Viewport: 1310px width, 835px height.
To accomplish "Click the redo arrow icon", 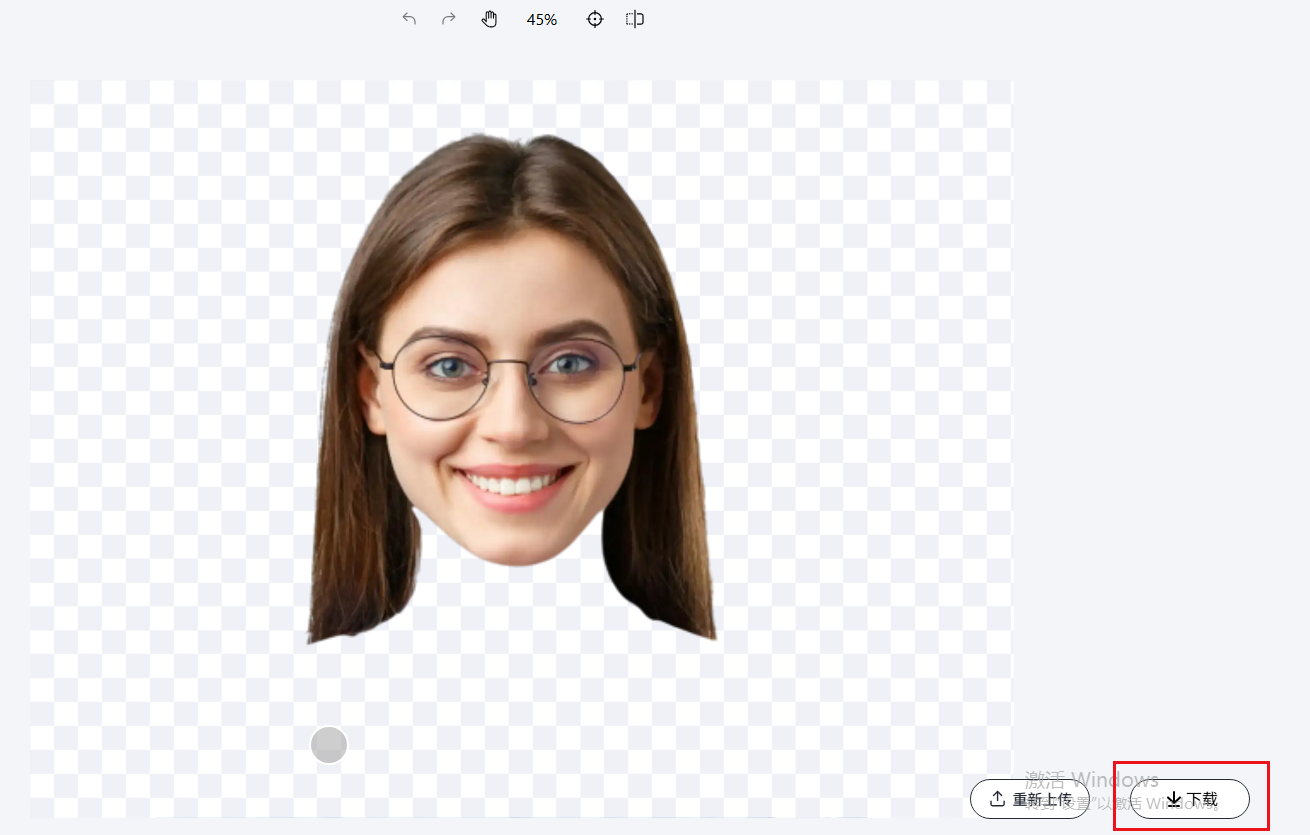I will coord(449,19).
